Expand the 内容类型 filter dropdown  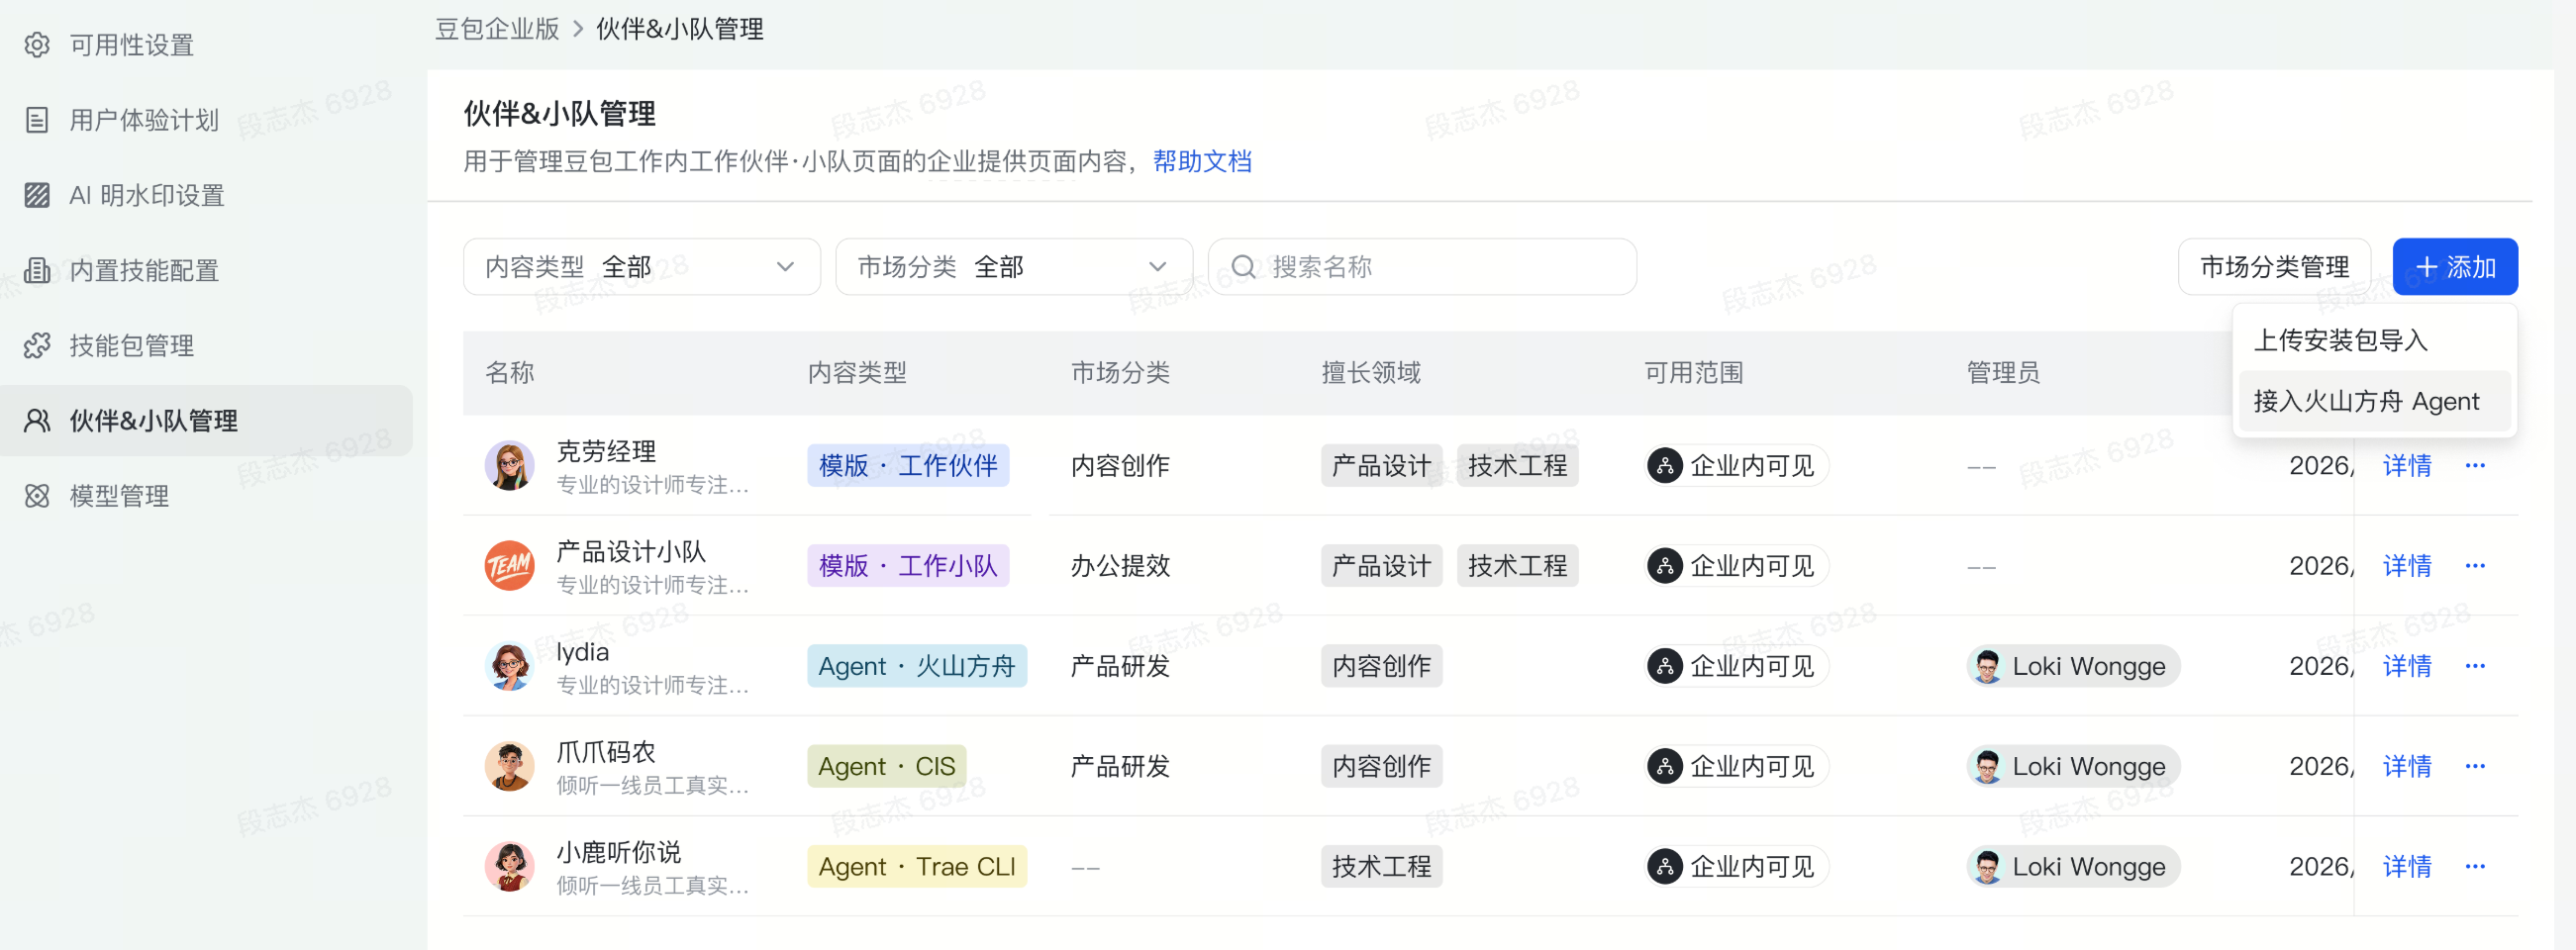point(642,267)
